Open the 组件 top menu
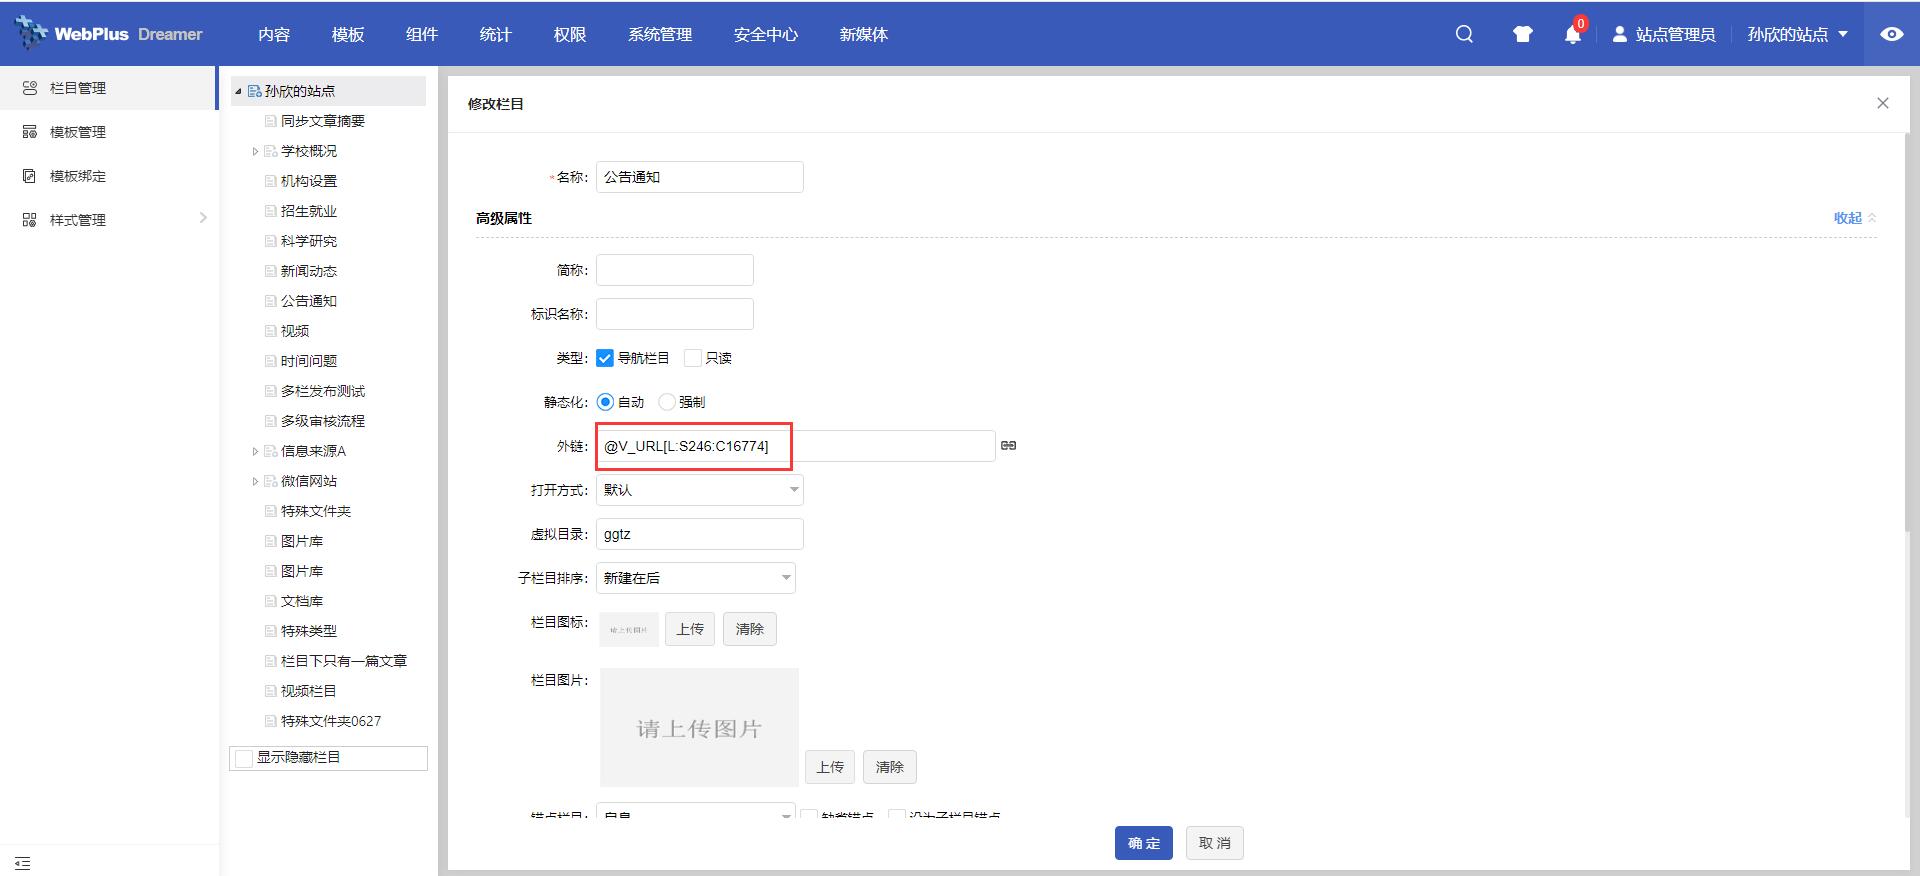This screenshot has height=876, width=1920. point(422,34)
